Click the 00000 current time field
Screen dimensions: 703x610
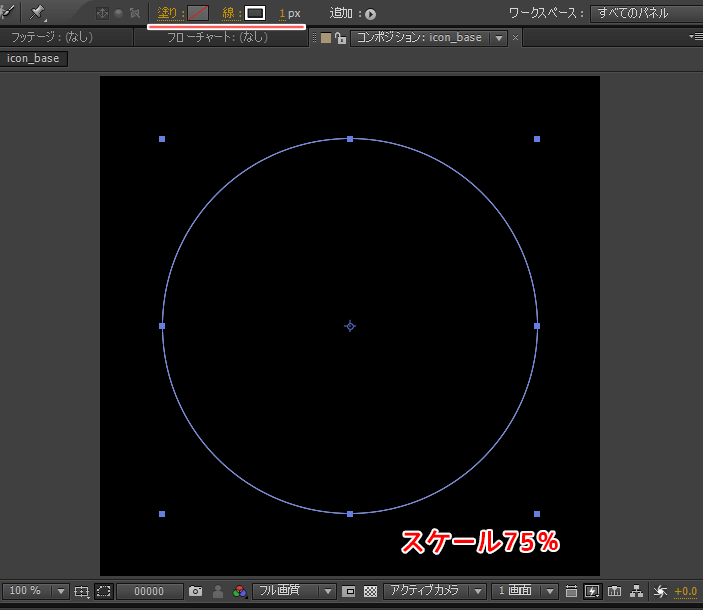(149, 591)
